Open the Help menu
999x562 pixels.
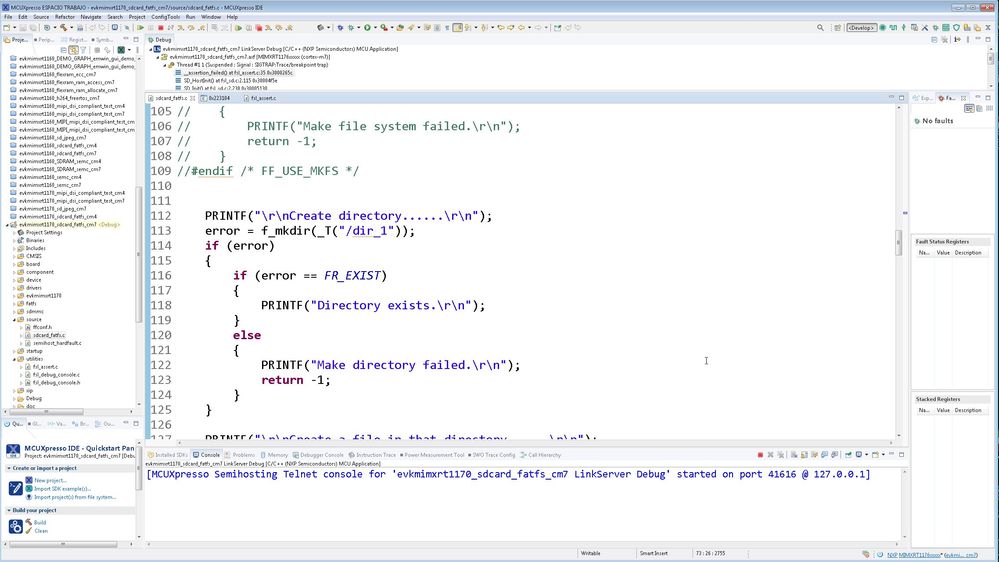pos(233,17)
